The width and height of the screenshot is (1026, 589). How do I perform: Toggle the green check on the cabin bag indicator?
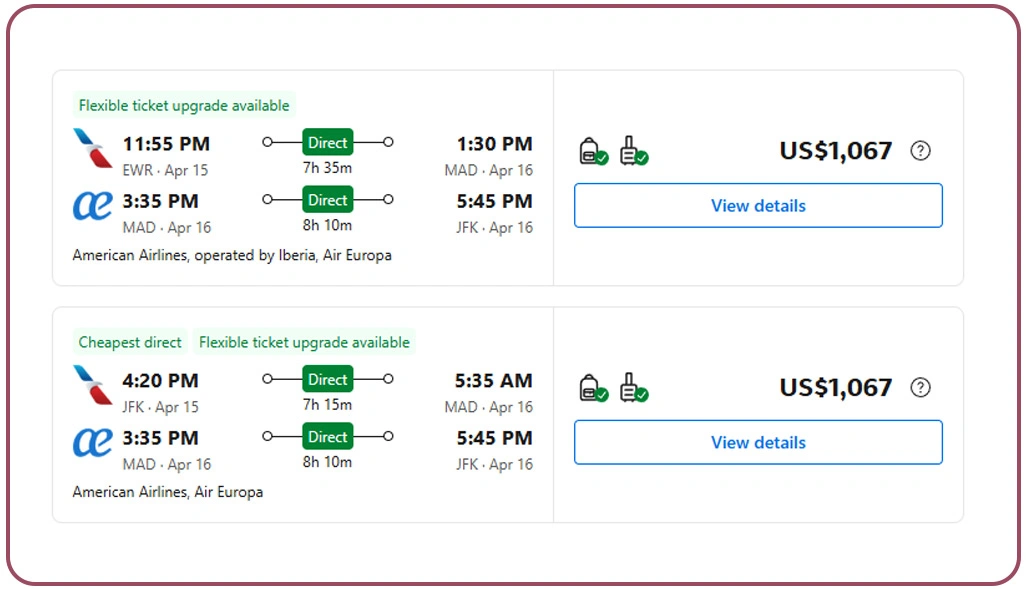[600, 157]
